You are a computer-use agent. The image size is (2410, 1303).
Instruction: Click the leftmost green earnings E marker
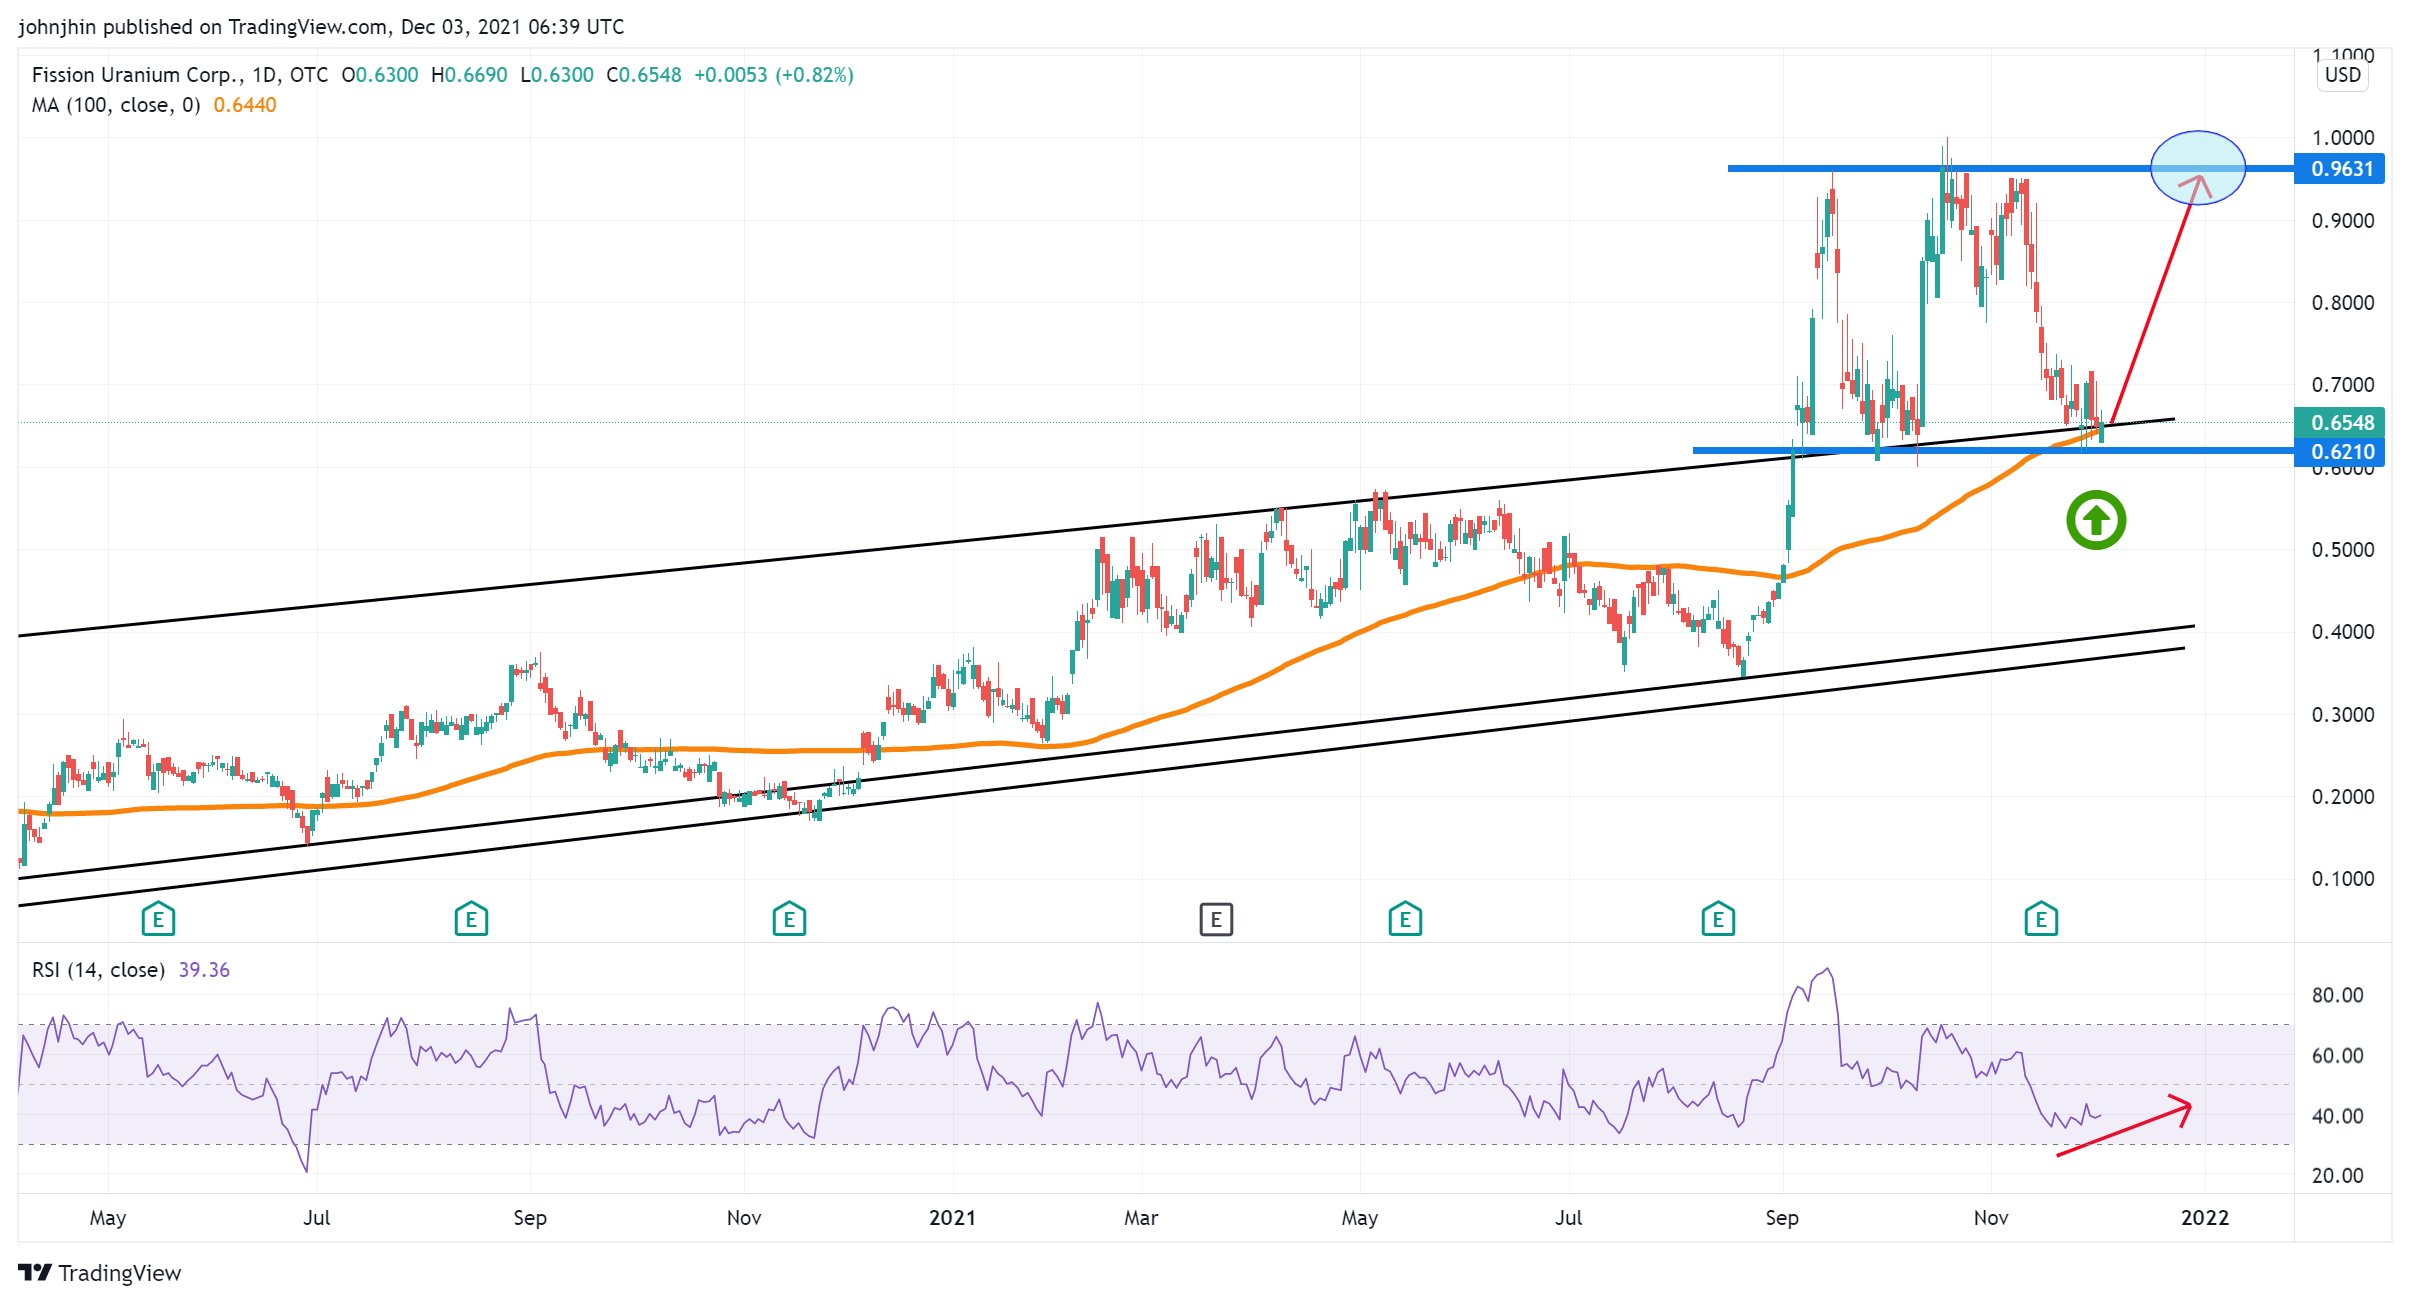(158, 918)
